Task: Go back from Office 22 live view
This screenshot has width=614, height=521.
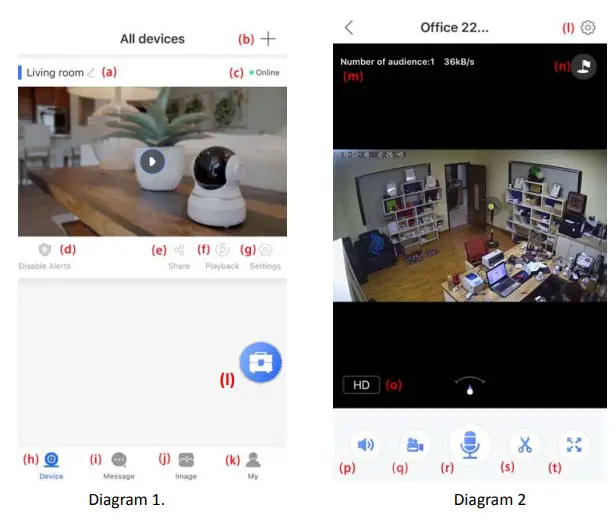Action: tap(349, 27)
